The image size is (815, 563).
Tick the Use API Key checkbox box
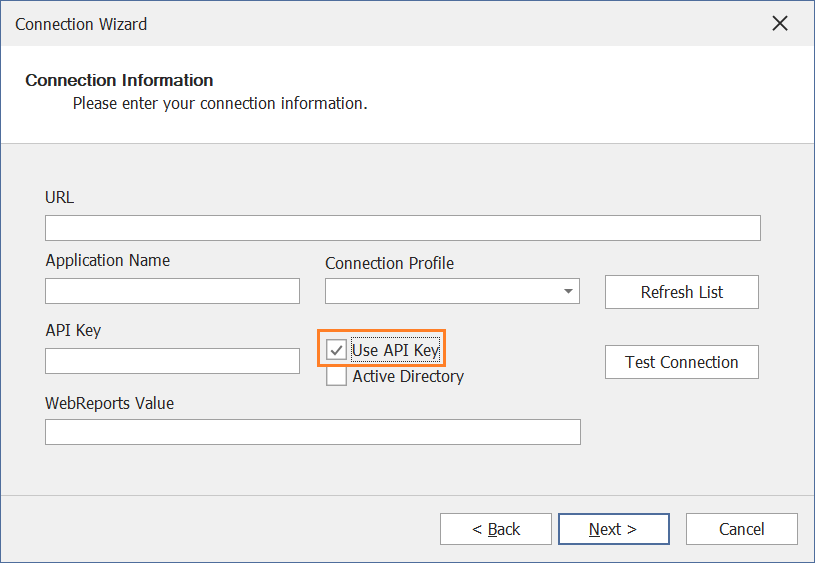[336, 350]
